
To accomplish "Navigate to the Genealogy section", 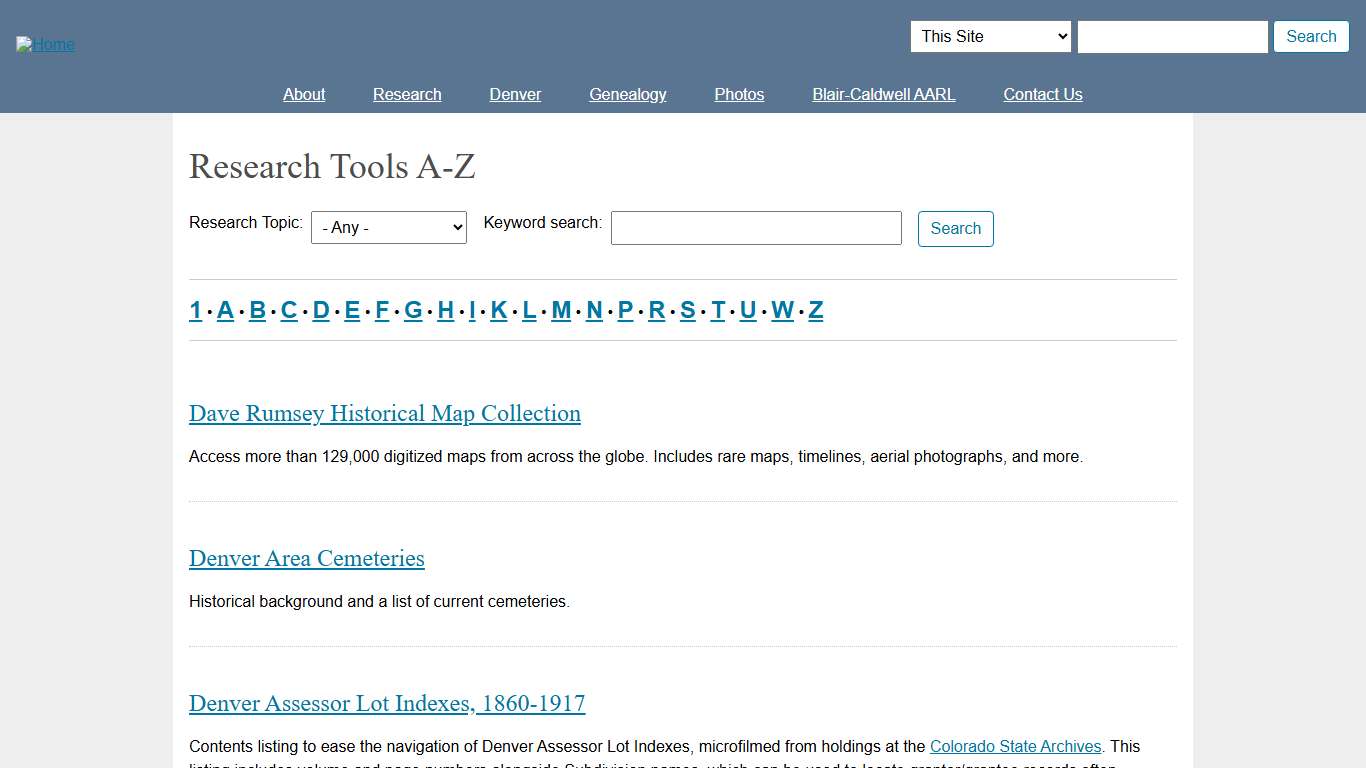I will 627,94.
